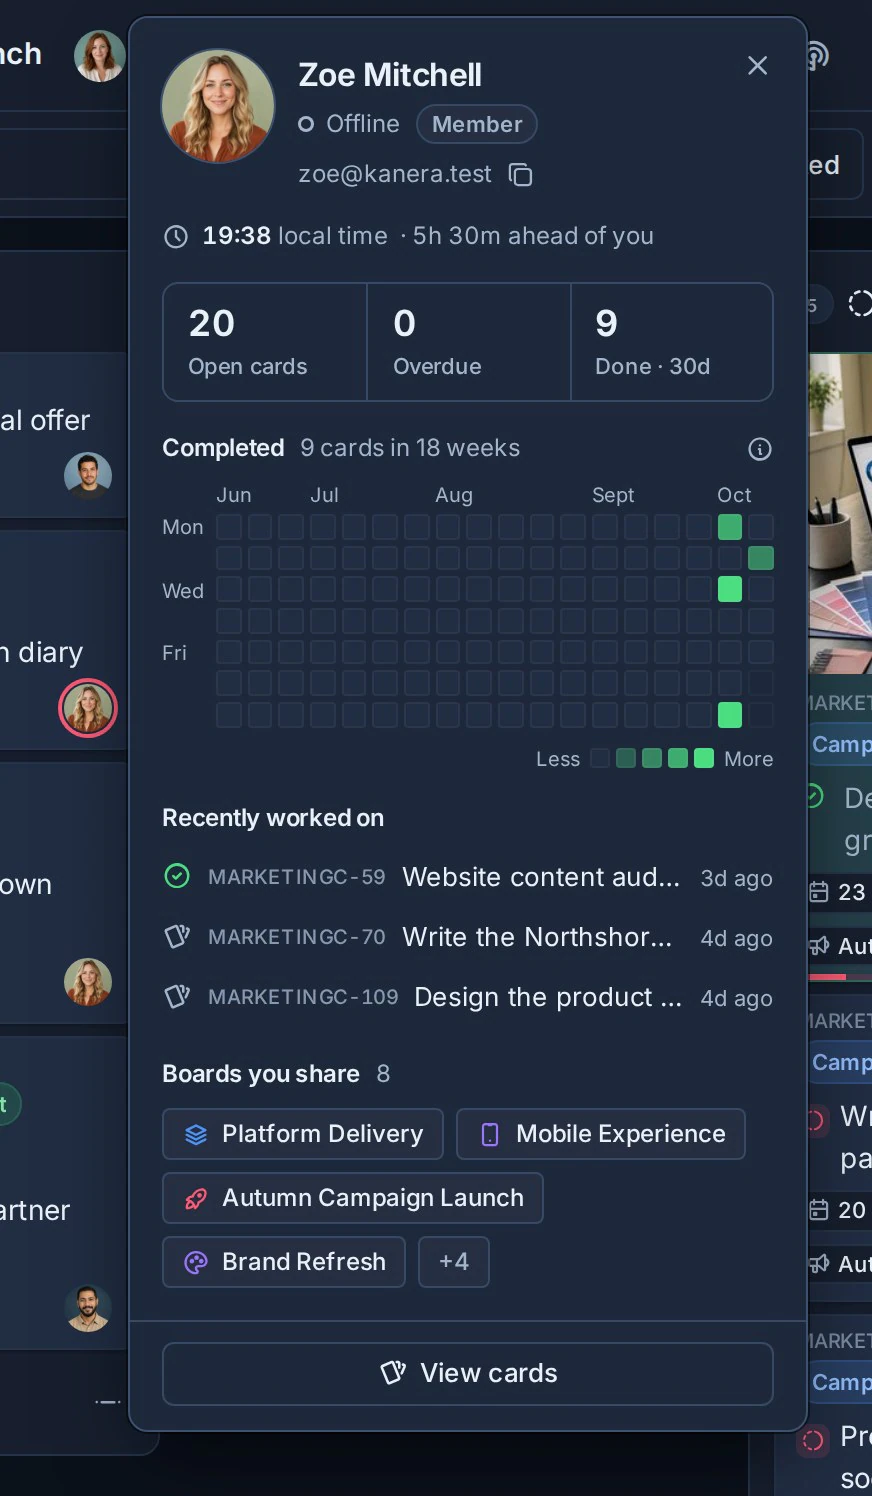
Task: Click the cards icon beside MARKETINGC-109
Action: coord(177,997)
